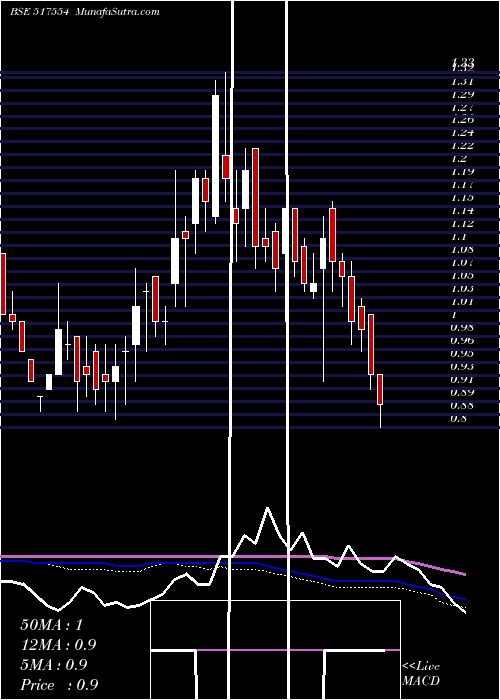The image size is (500, 700).
Task: Click the 0.98 price axis label
Action: (462, 328)
